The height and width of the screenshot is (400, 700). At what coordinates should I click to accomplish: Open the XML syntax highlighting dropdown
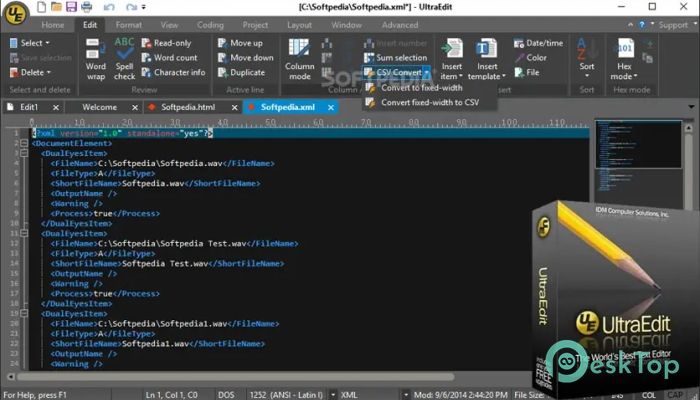tap(405, 395)
